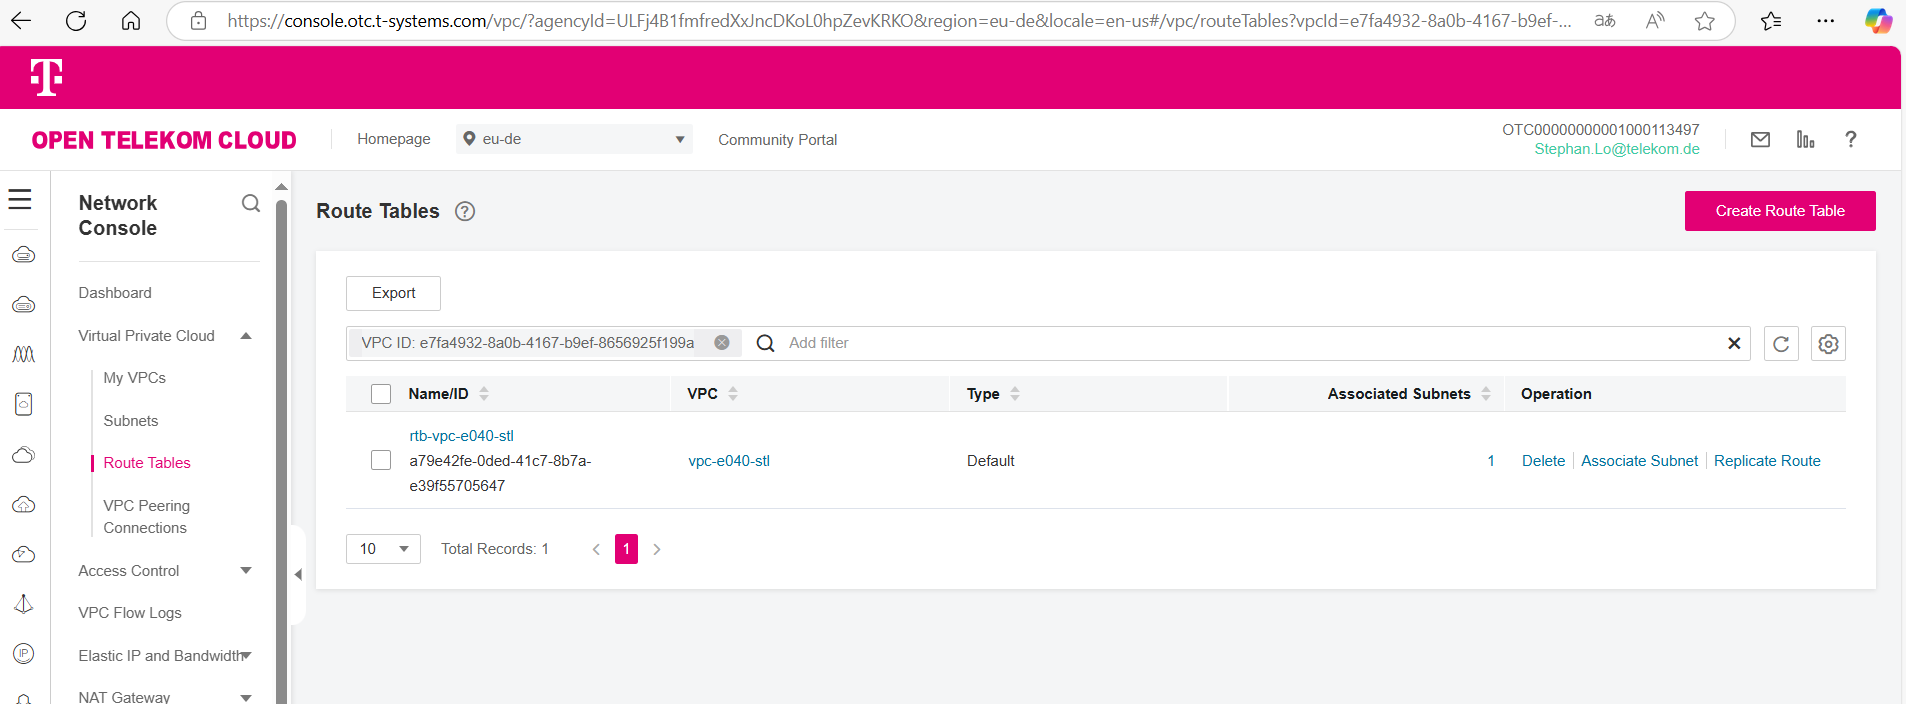Open the bar chart monitoring icon
Viewport: 1906px width, 704px height.
(1805, 140)
